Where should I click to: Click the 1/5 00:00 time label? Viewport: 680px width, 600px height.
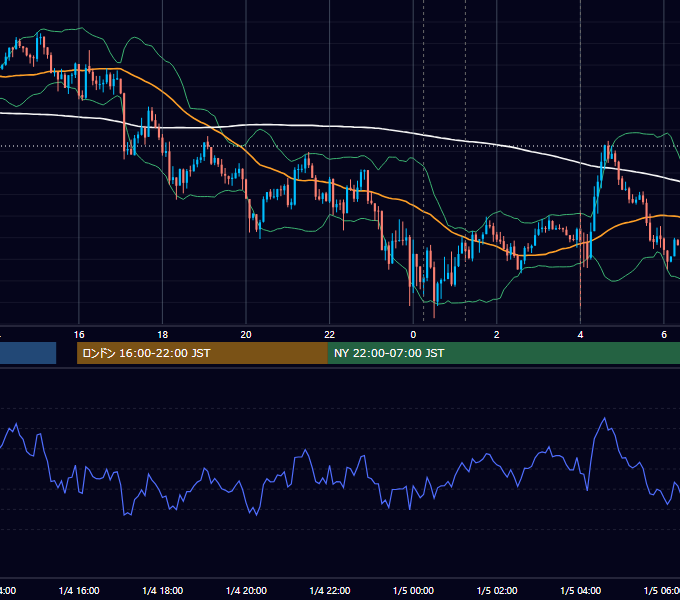pyautogui.click(x=413, y=590)
